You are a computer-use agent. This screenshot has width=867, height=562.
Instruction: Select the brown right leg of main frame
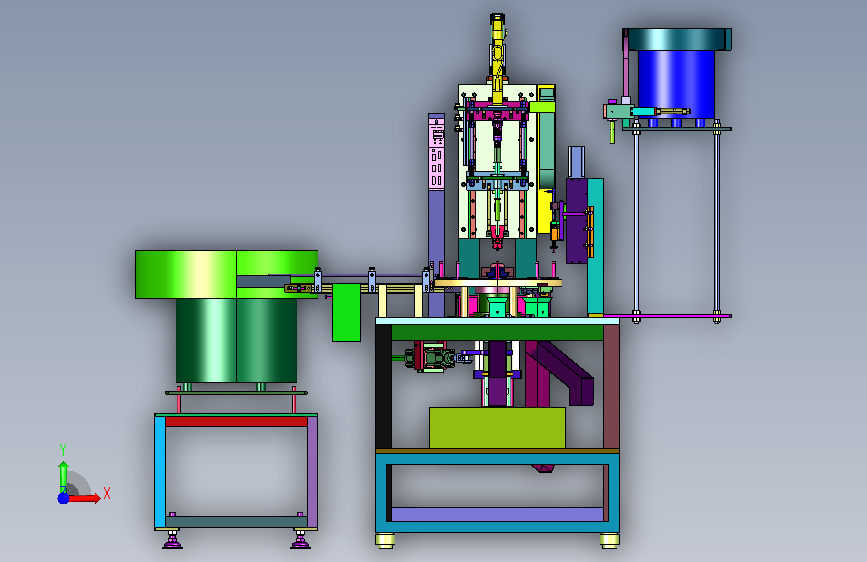point(611,386)
